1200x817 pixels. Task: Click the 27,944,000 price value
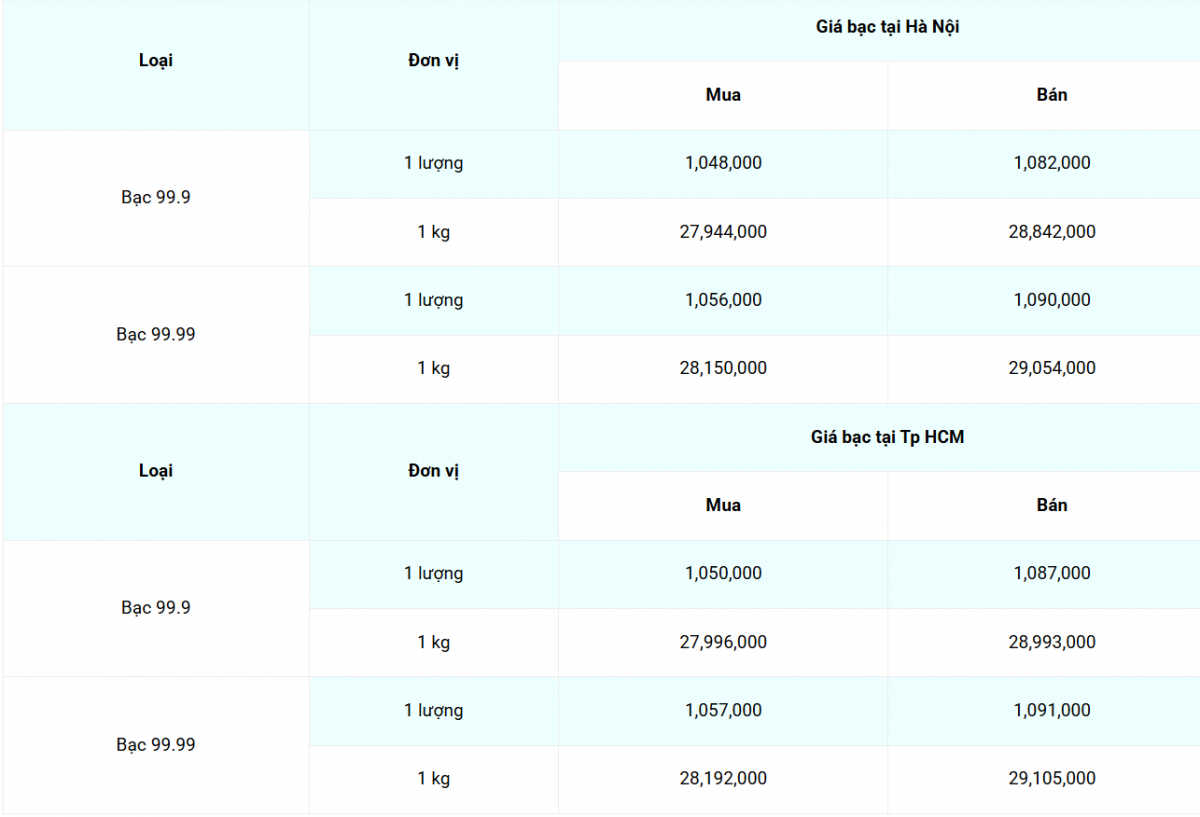[723, 232]
